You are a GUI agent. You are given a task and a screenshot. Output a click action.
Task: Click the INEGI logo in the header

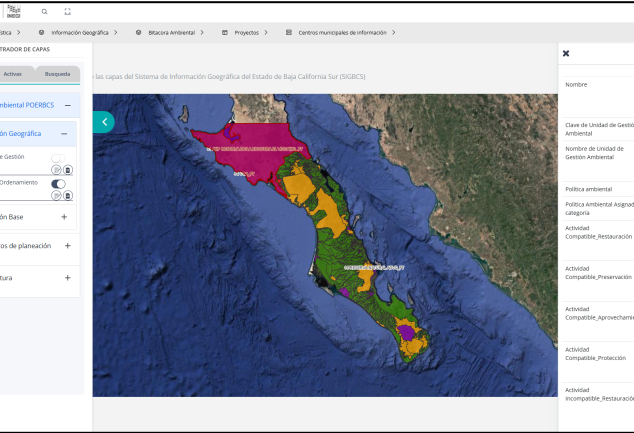pos(13,11)
